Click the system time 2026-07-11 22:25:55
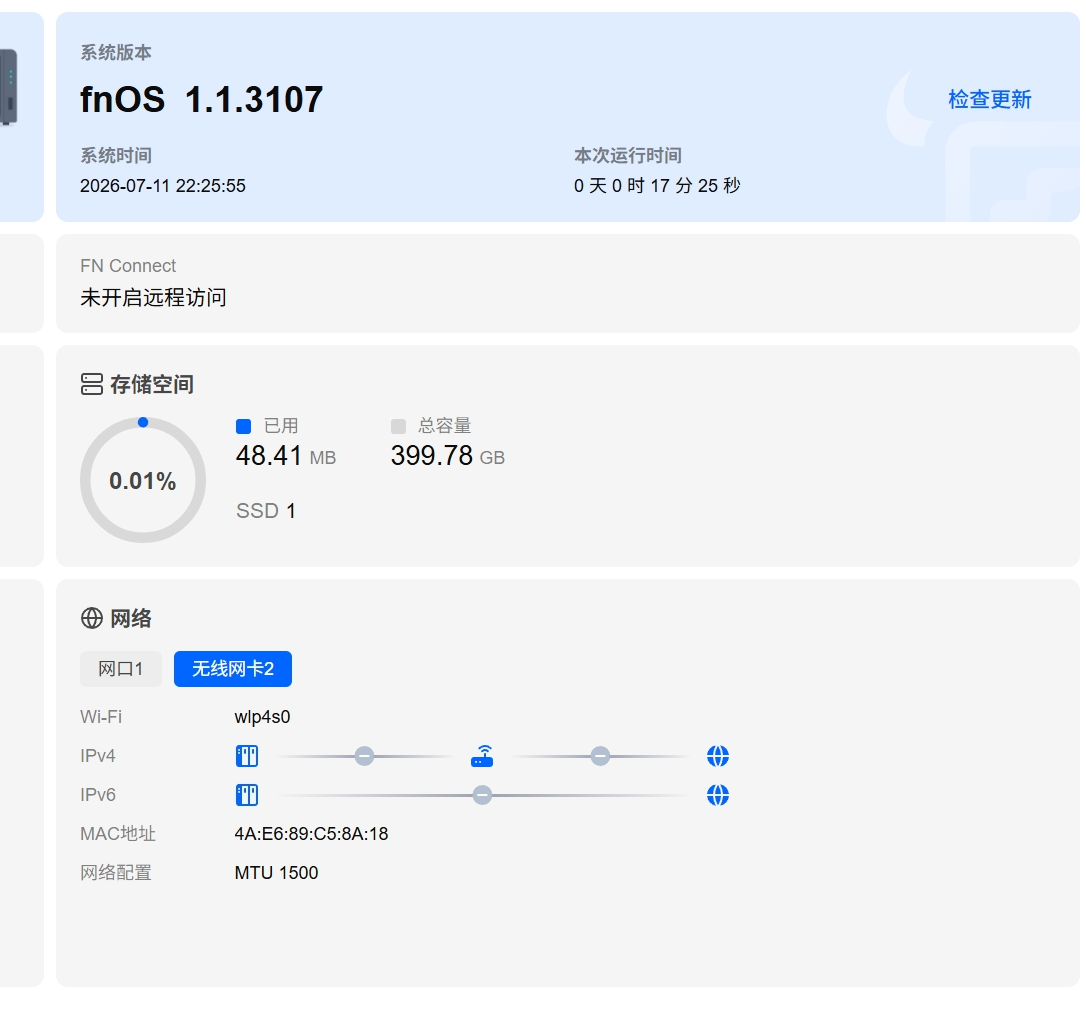Viewport: 1086px width, 1032px height. coord(163,186)
